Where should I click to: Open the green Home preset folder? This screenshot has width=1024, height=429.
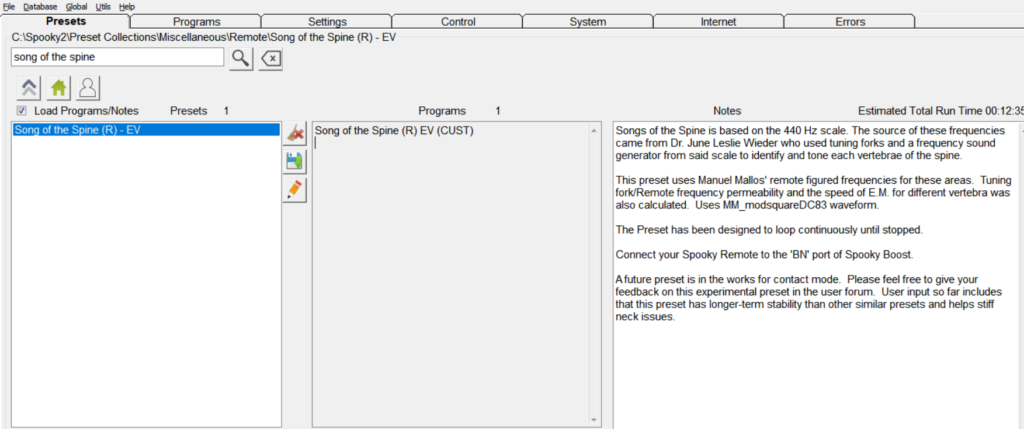click(x=56, y=89)
